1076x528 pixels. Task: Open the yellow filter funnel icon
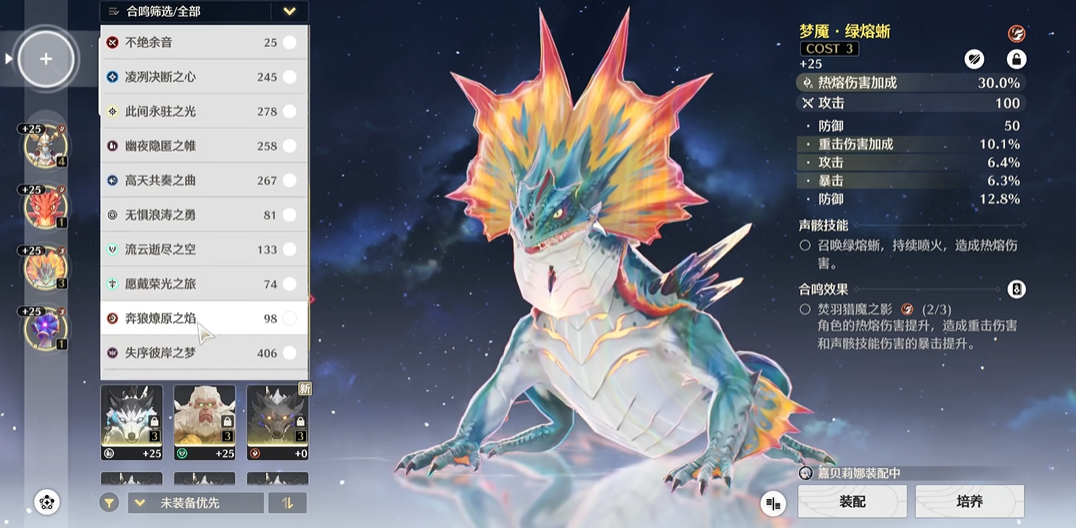[109, 503]
